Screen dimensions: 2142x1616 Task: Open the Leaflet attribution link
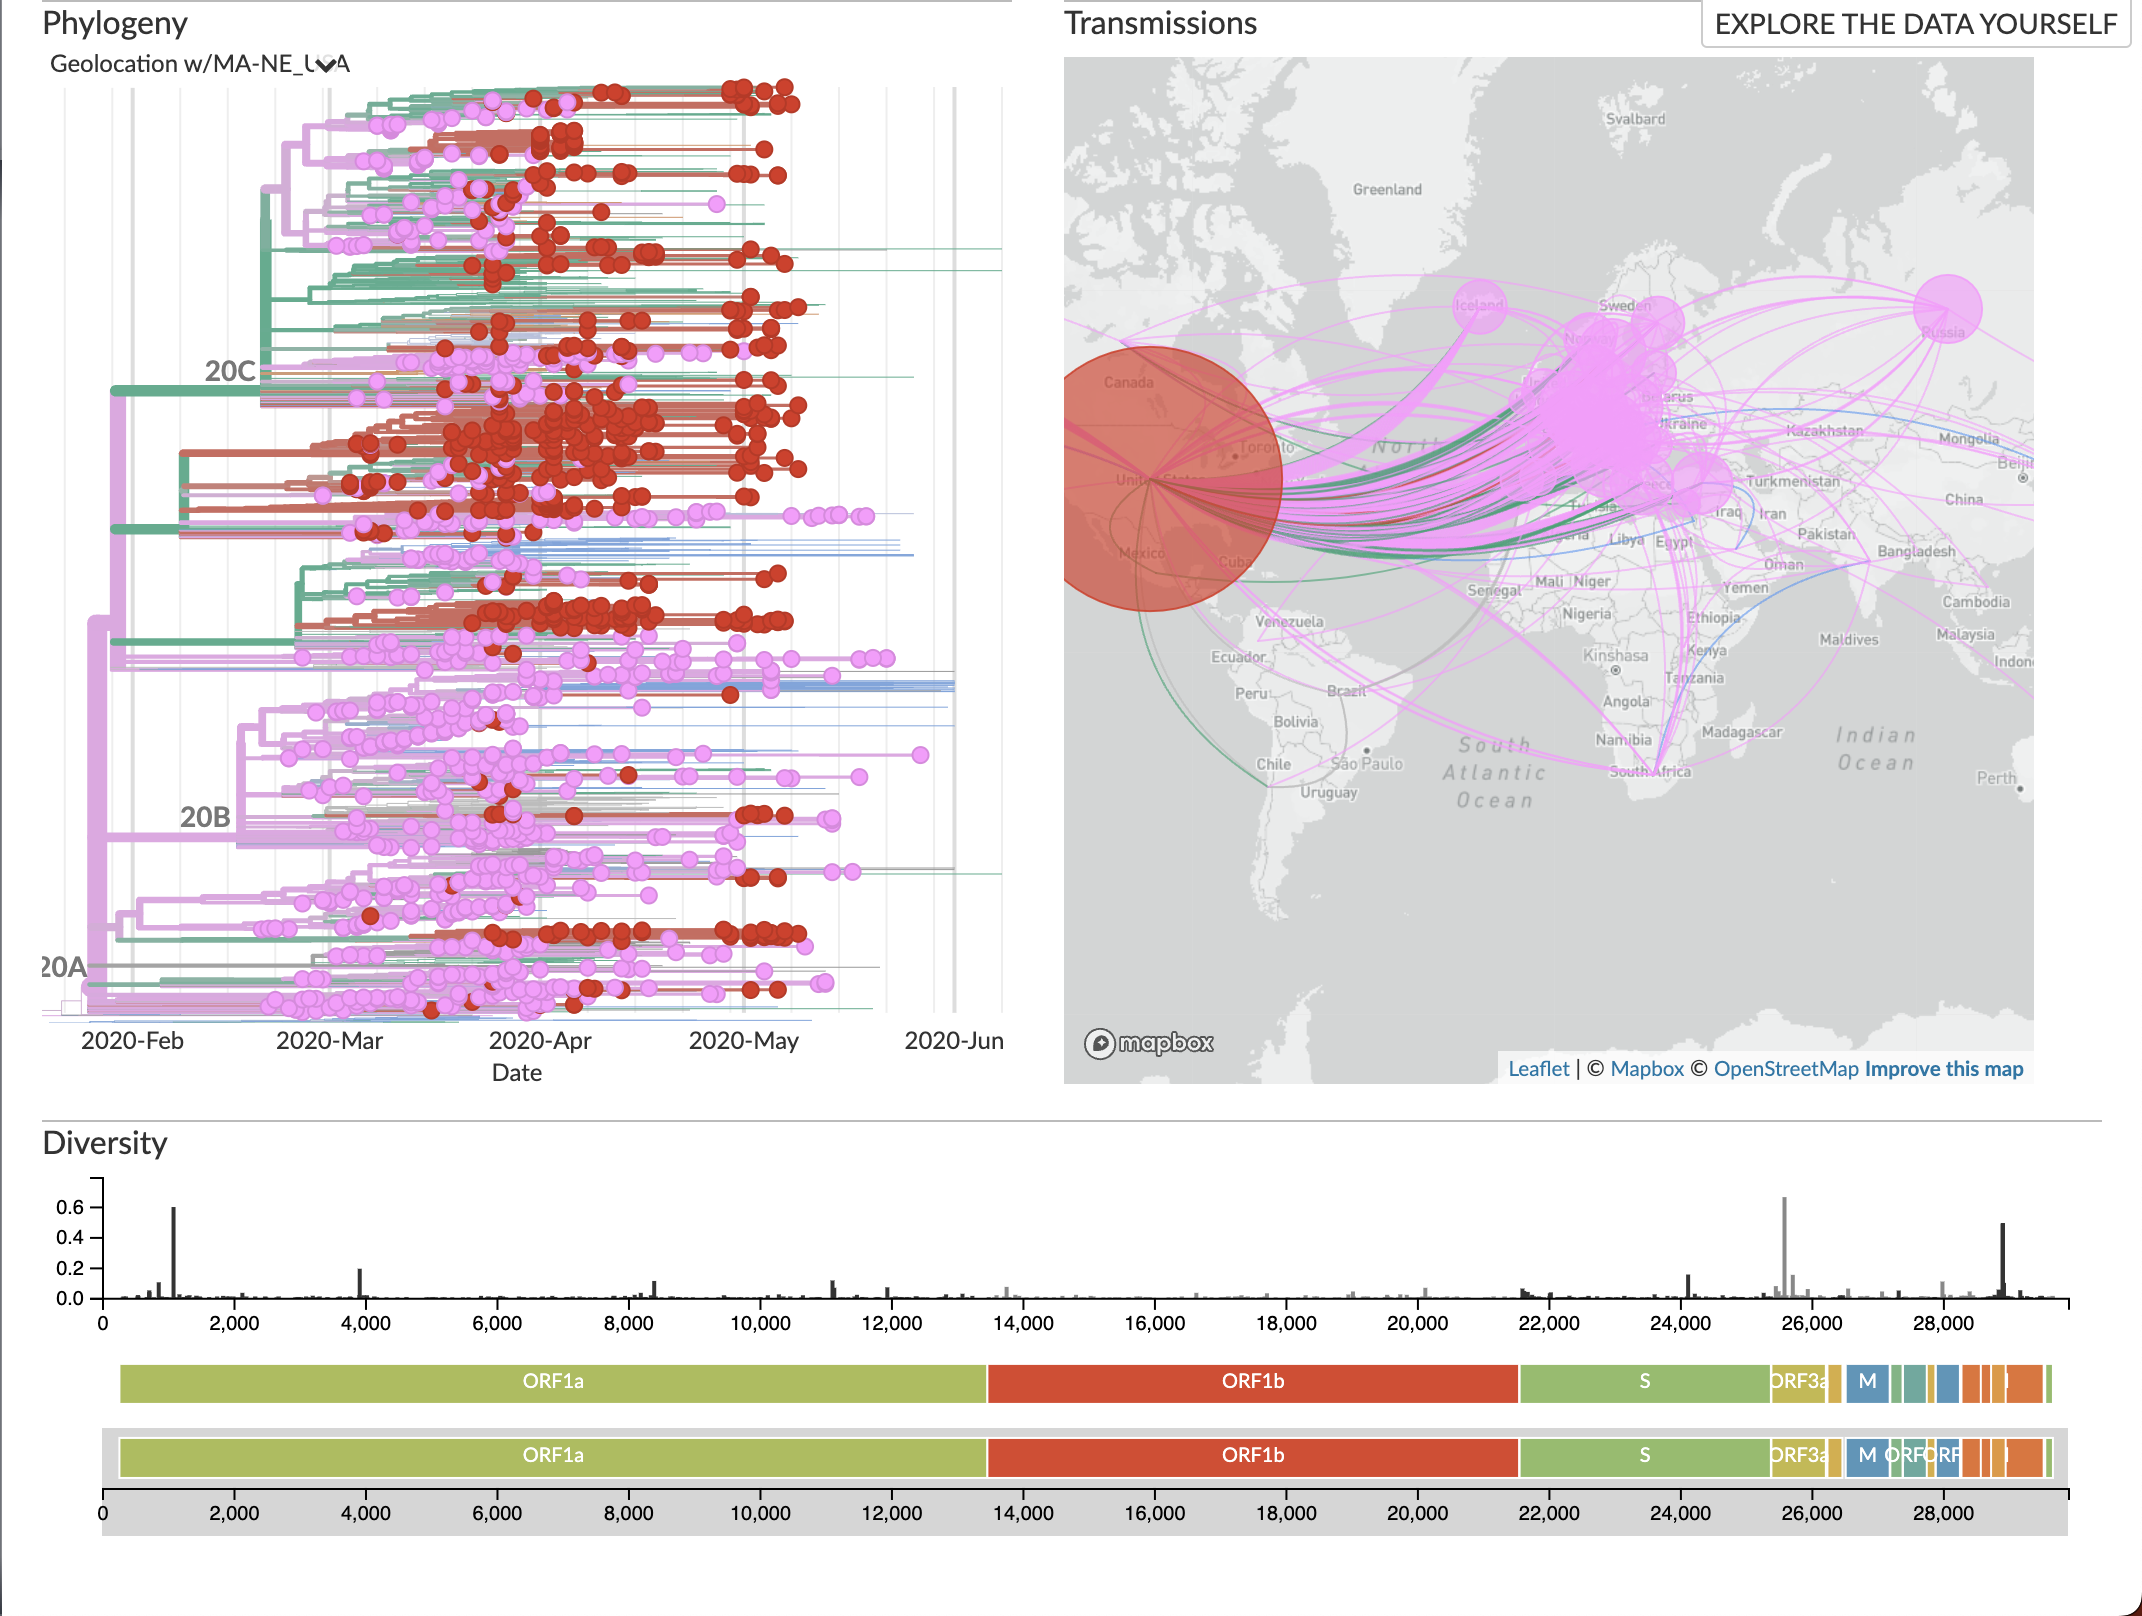1538,1069
